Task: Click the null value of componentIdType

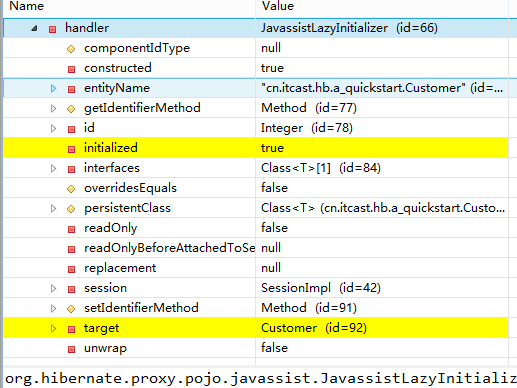Action: [271, 48]
